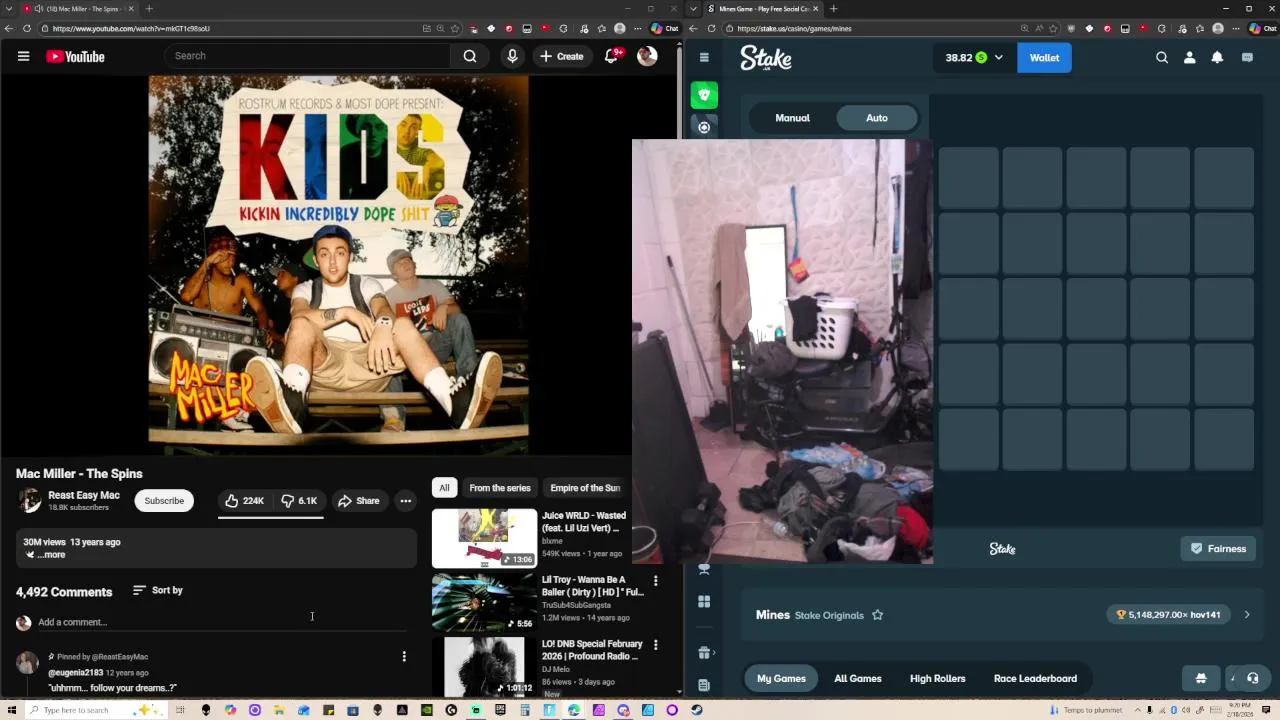1280x720 pixels.
Task: Open Stake sidebar hamburger menu
Action: (x=704, y=57)
